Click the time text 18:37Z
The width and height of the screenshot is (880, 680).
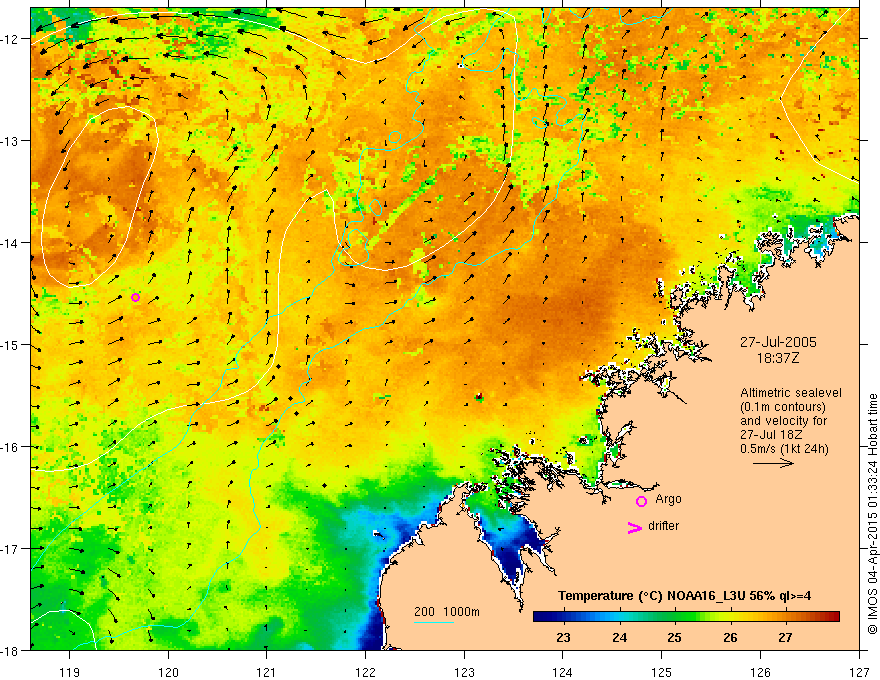[778, 358]
